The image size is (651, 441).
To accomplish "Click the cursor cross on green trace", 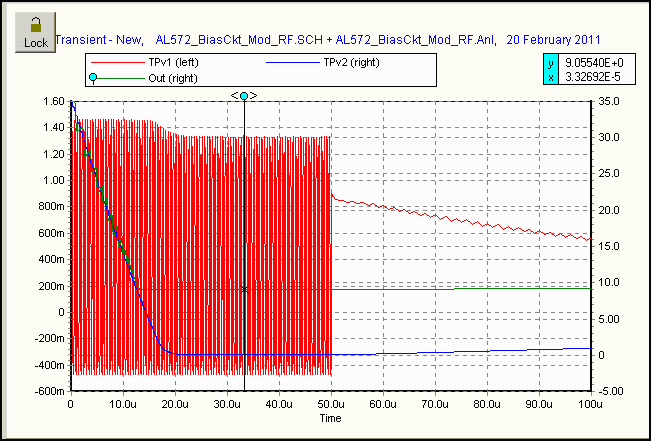I will (x=245, y=289).
